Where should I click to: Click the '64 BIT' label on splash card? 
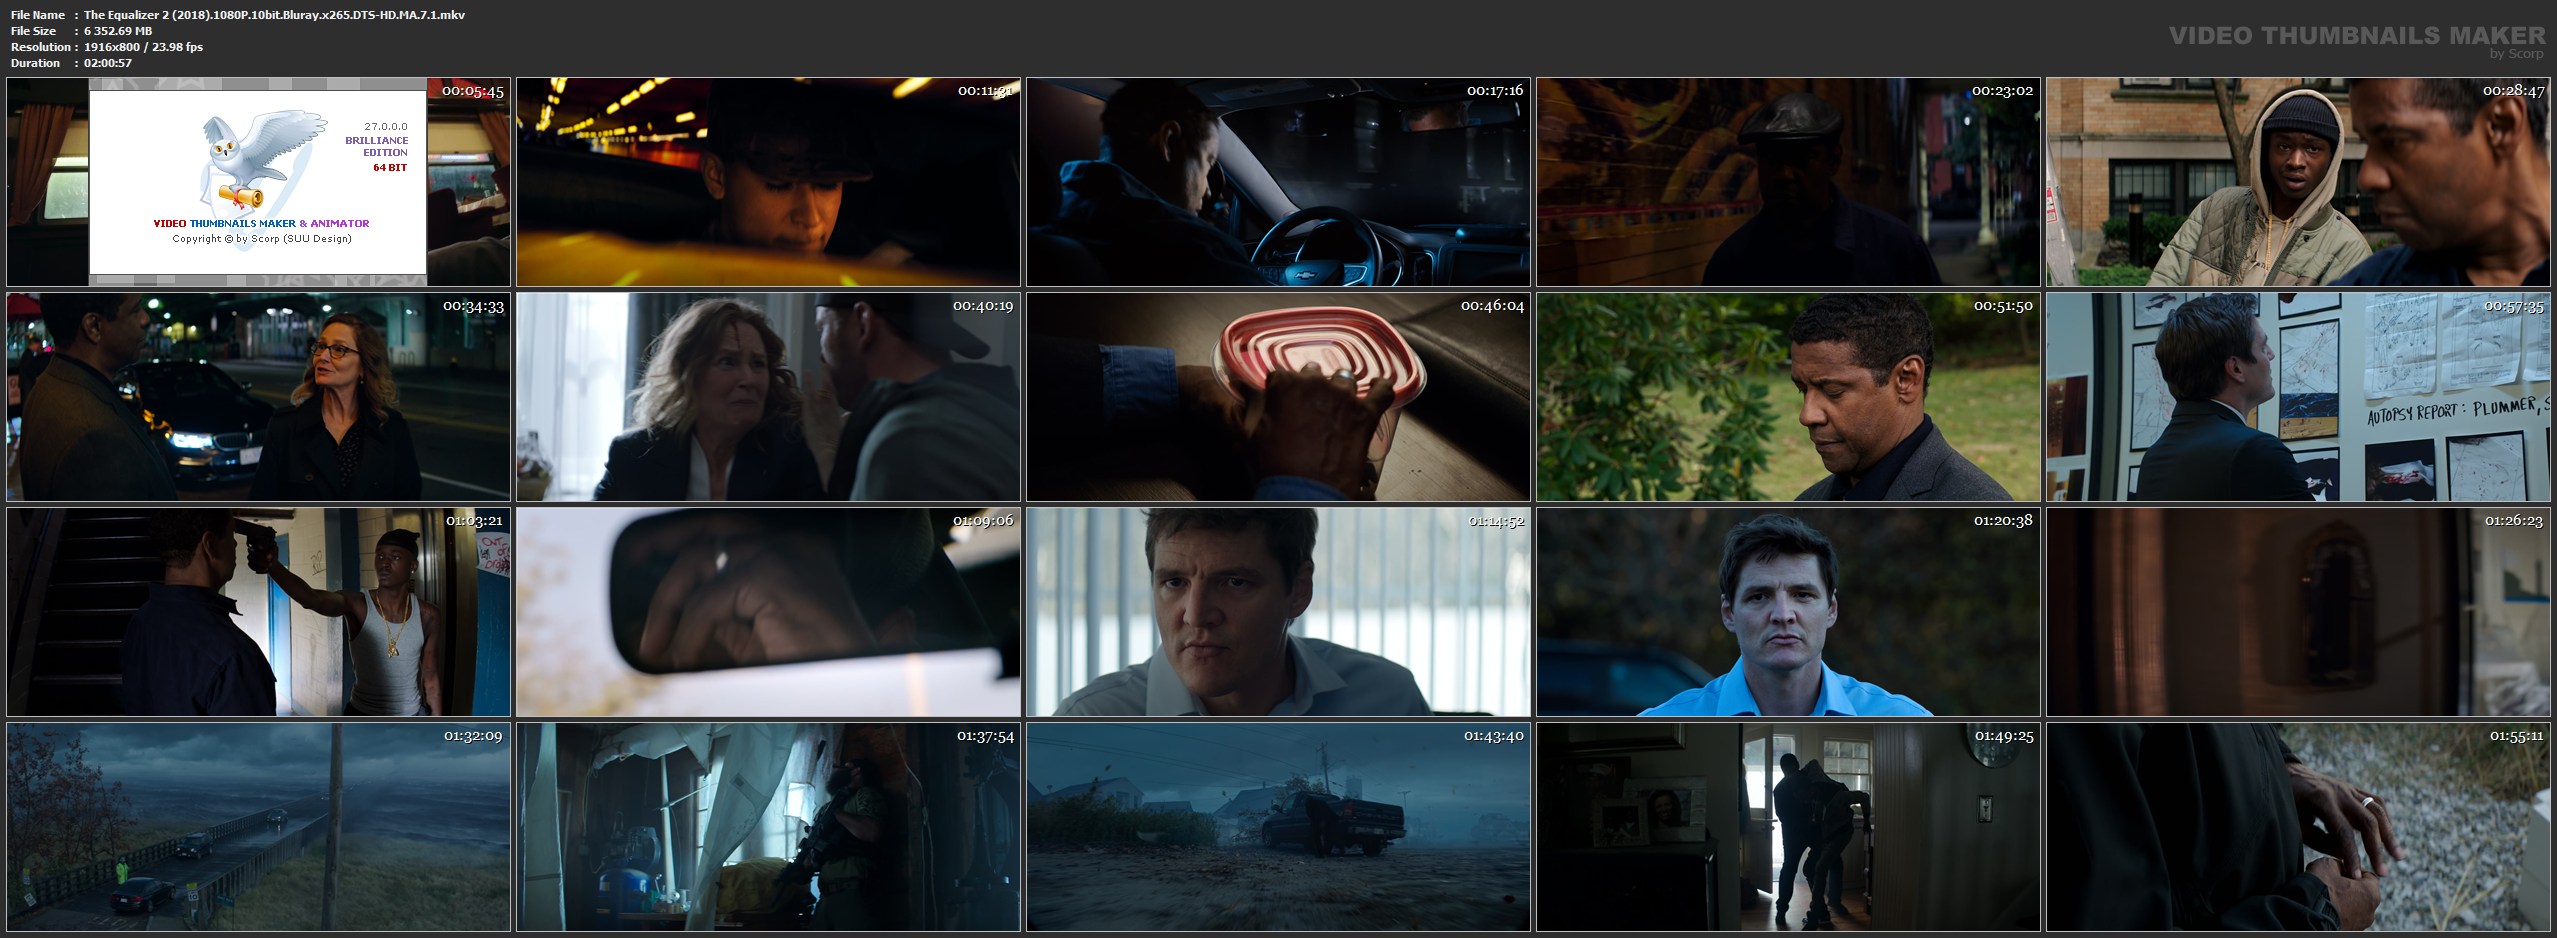point(389,168)
